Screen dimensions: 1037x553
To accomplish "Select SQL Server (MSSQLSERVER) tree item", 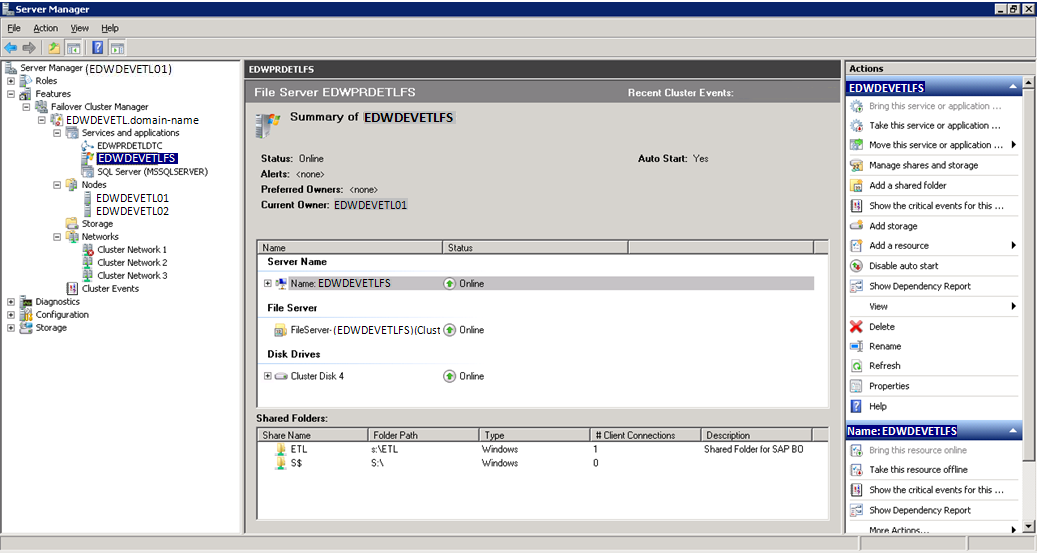I will (152, 171).
